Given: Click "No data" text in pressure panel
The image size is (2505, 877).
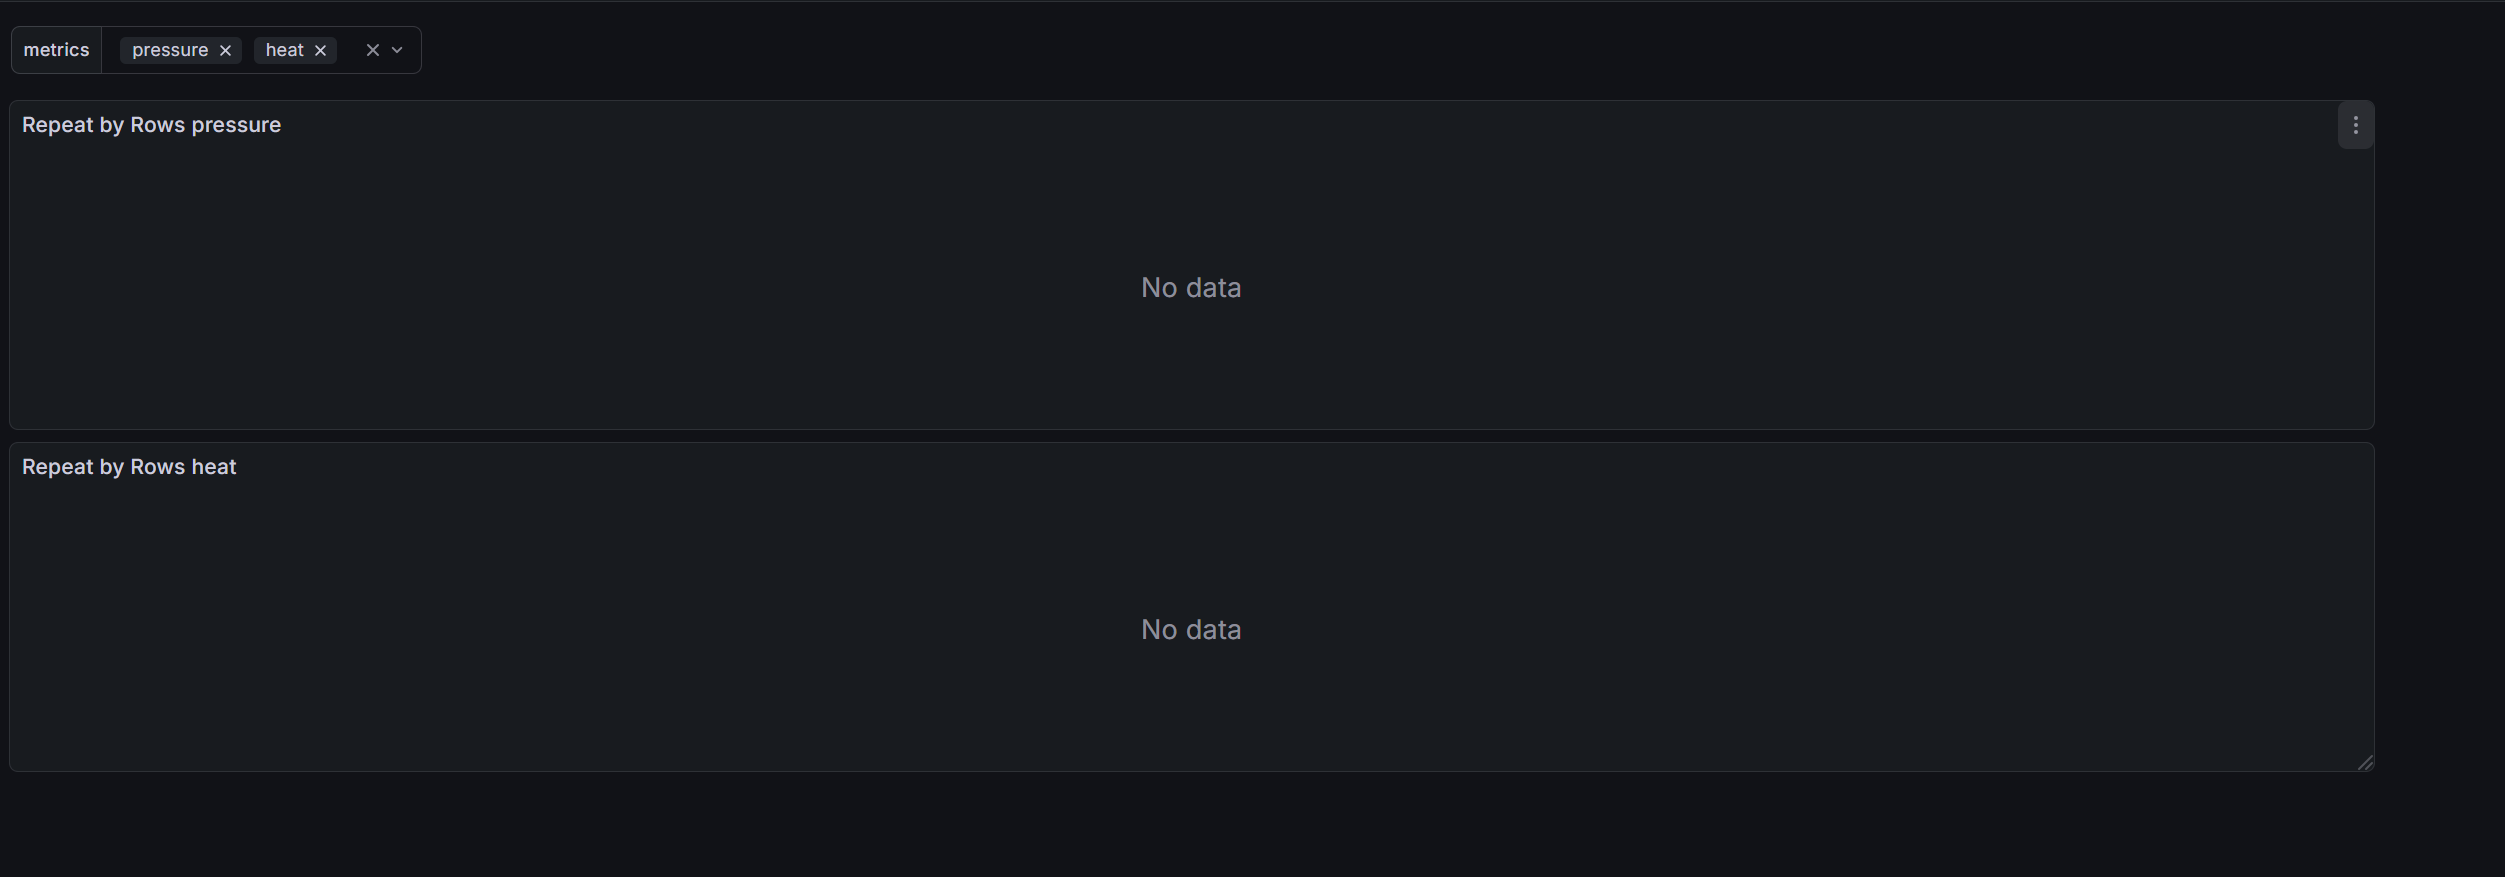Looking at the screenshot, I should [x=1190, y=288].
